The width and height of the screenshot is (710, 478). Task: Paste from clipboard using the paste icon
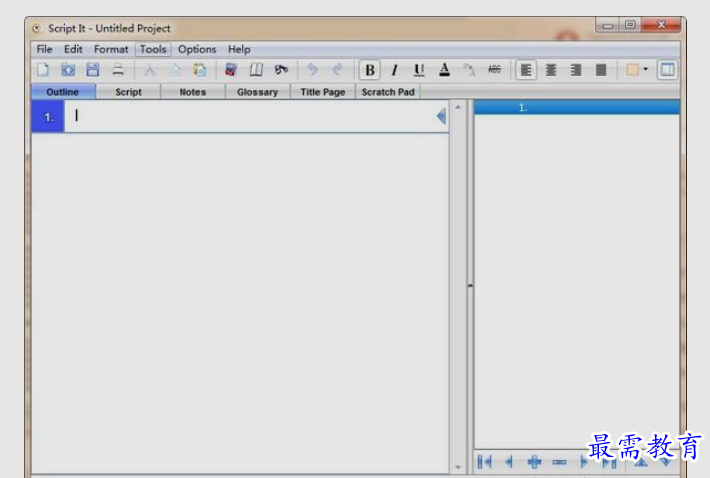[199, 70]
